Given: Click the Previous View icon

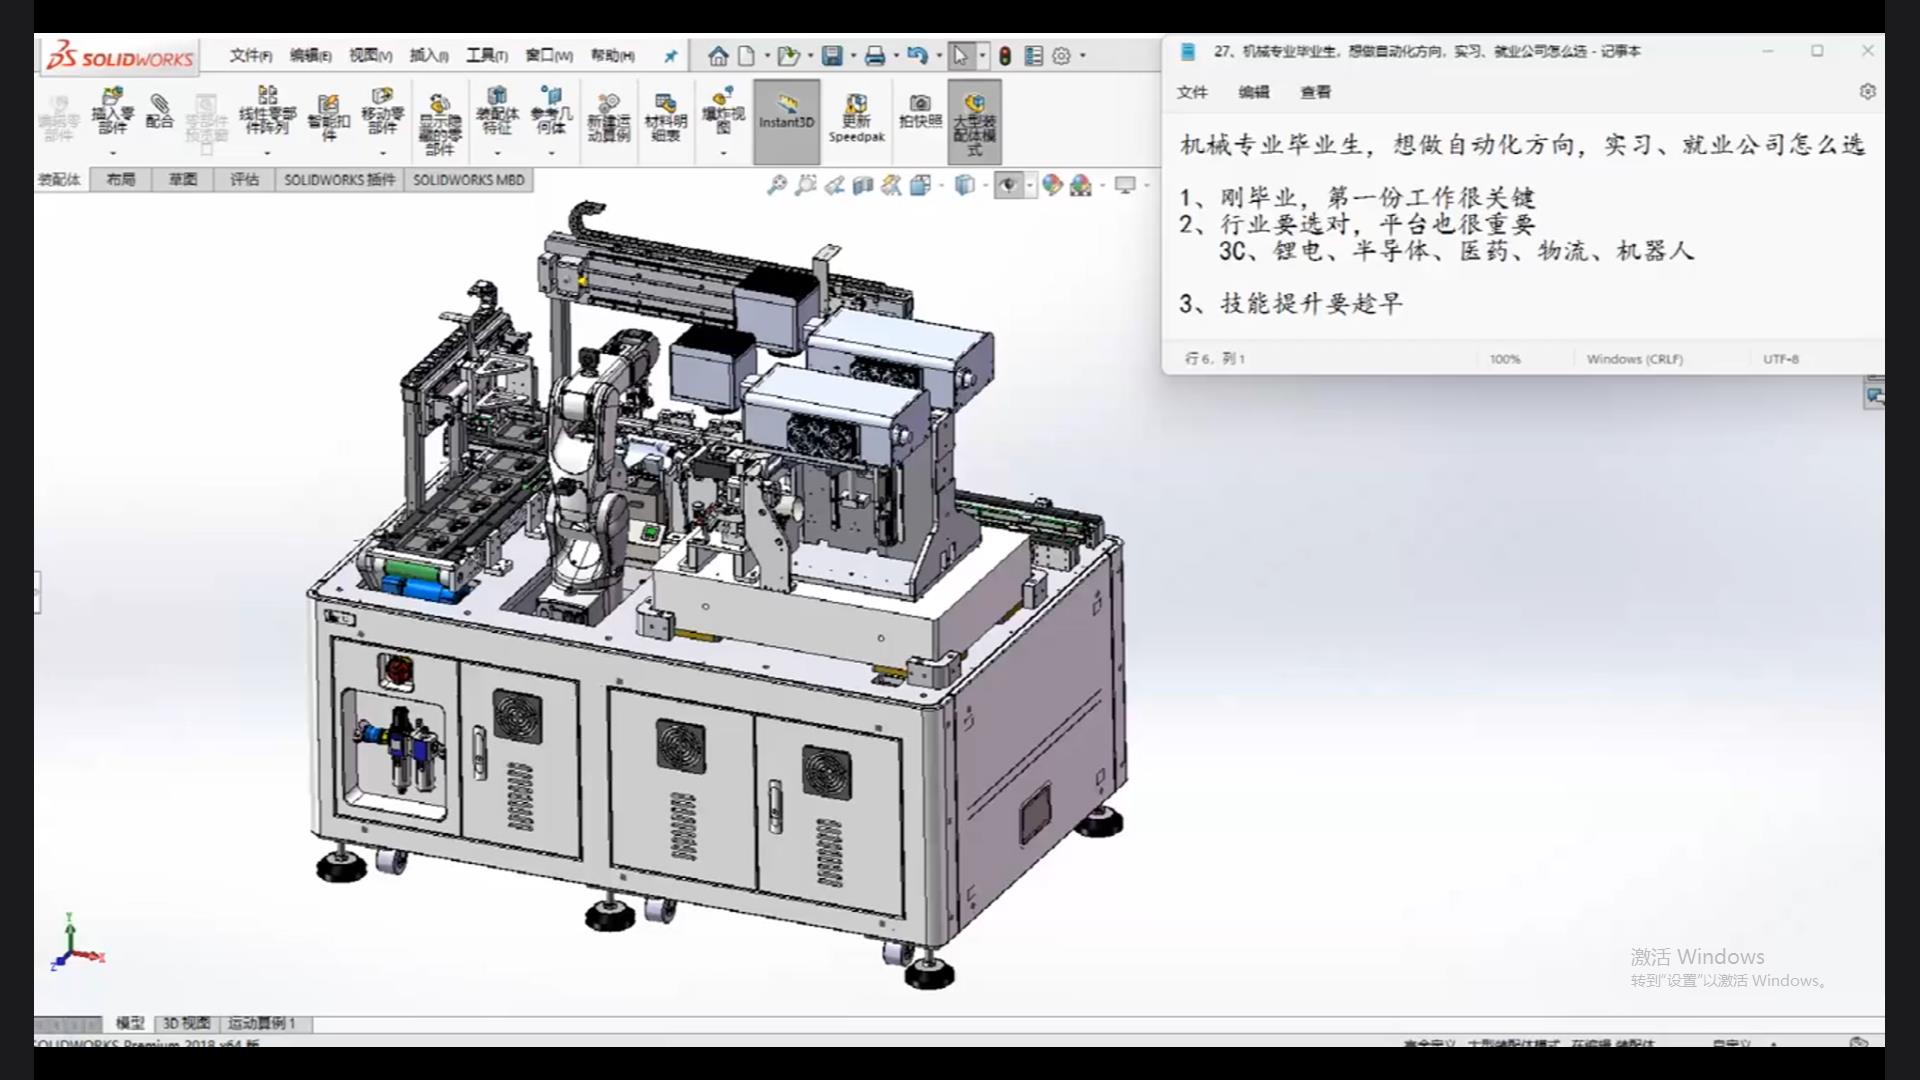Looking at the screenshot, I should 834,185.
